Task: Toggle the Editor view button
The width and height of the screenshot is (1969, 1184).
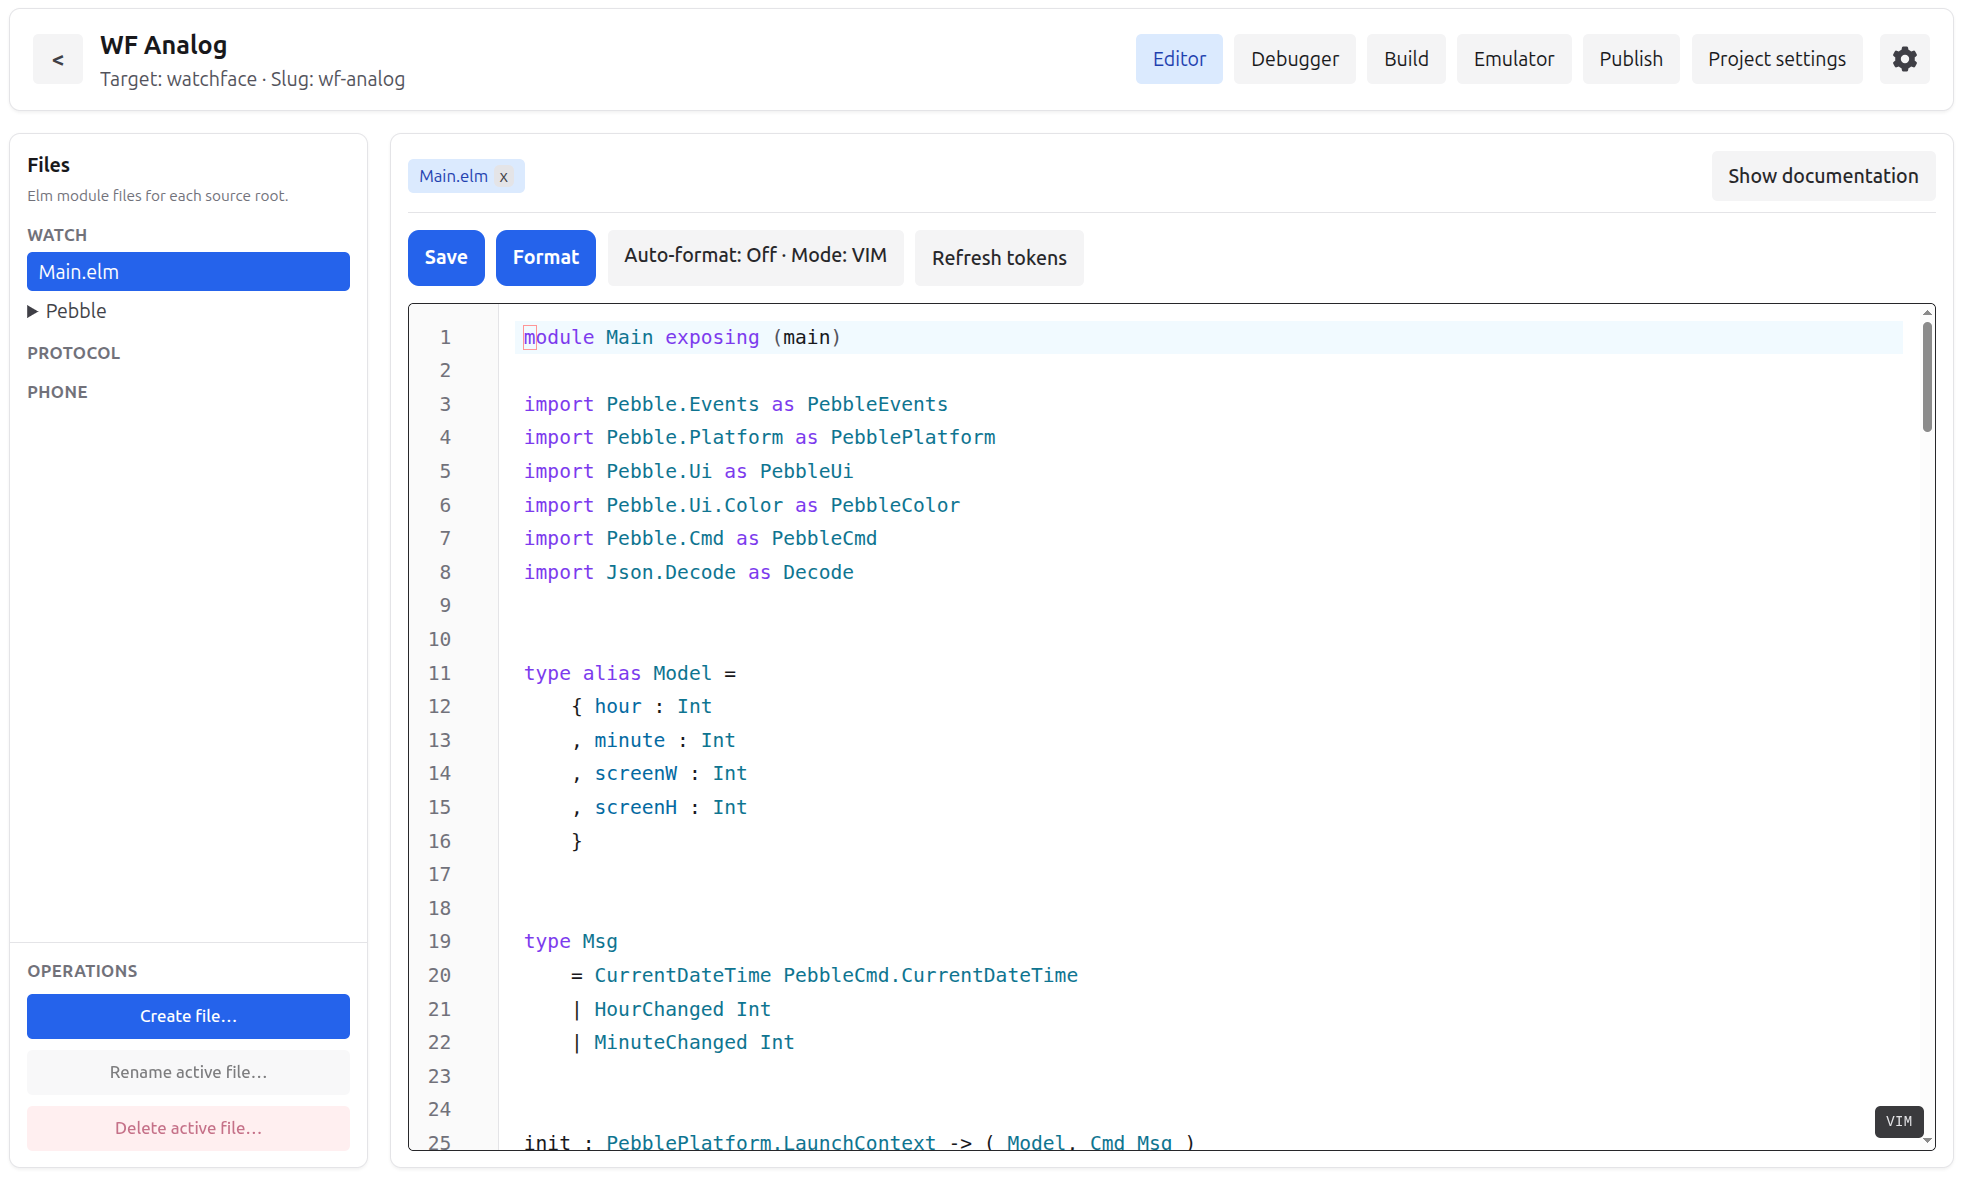Action: coord(1179,59)
